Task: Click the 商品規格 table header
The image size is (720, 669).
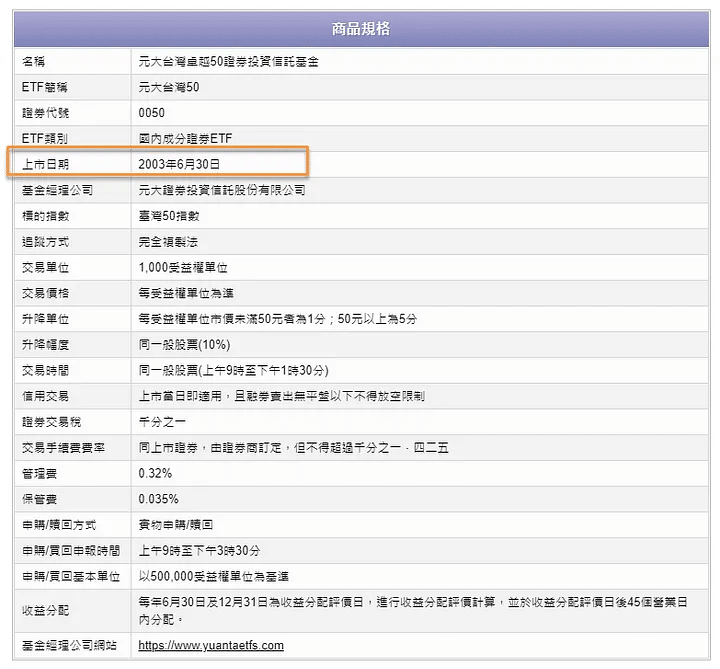Action: [x=361, y=29]
